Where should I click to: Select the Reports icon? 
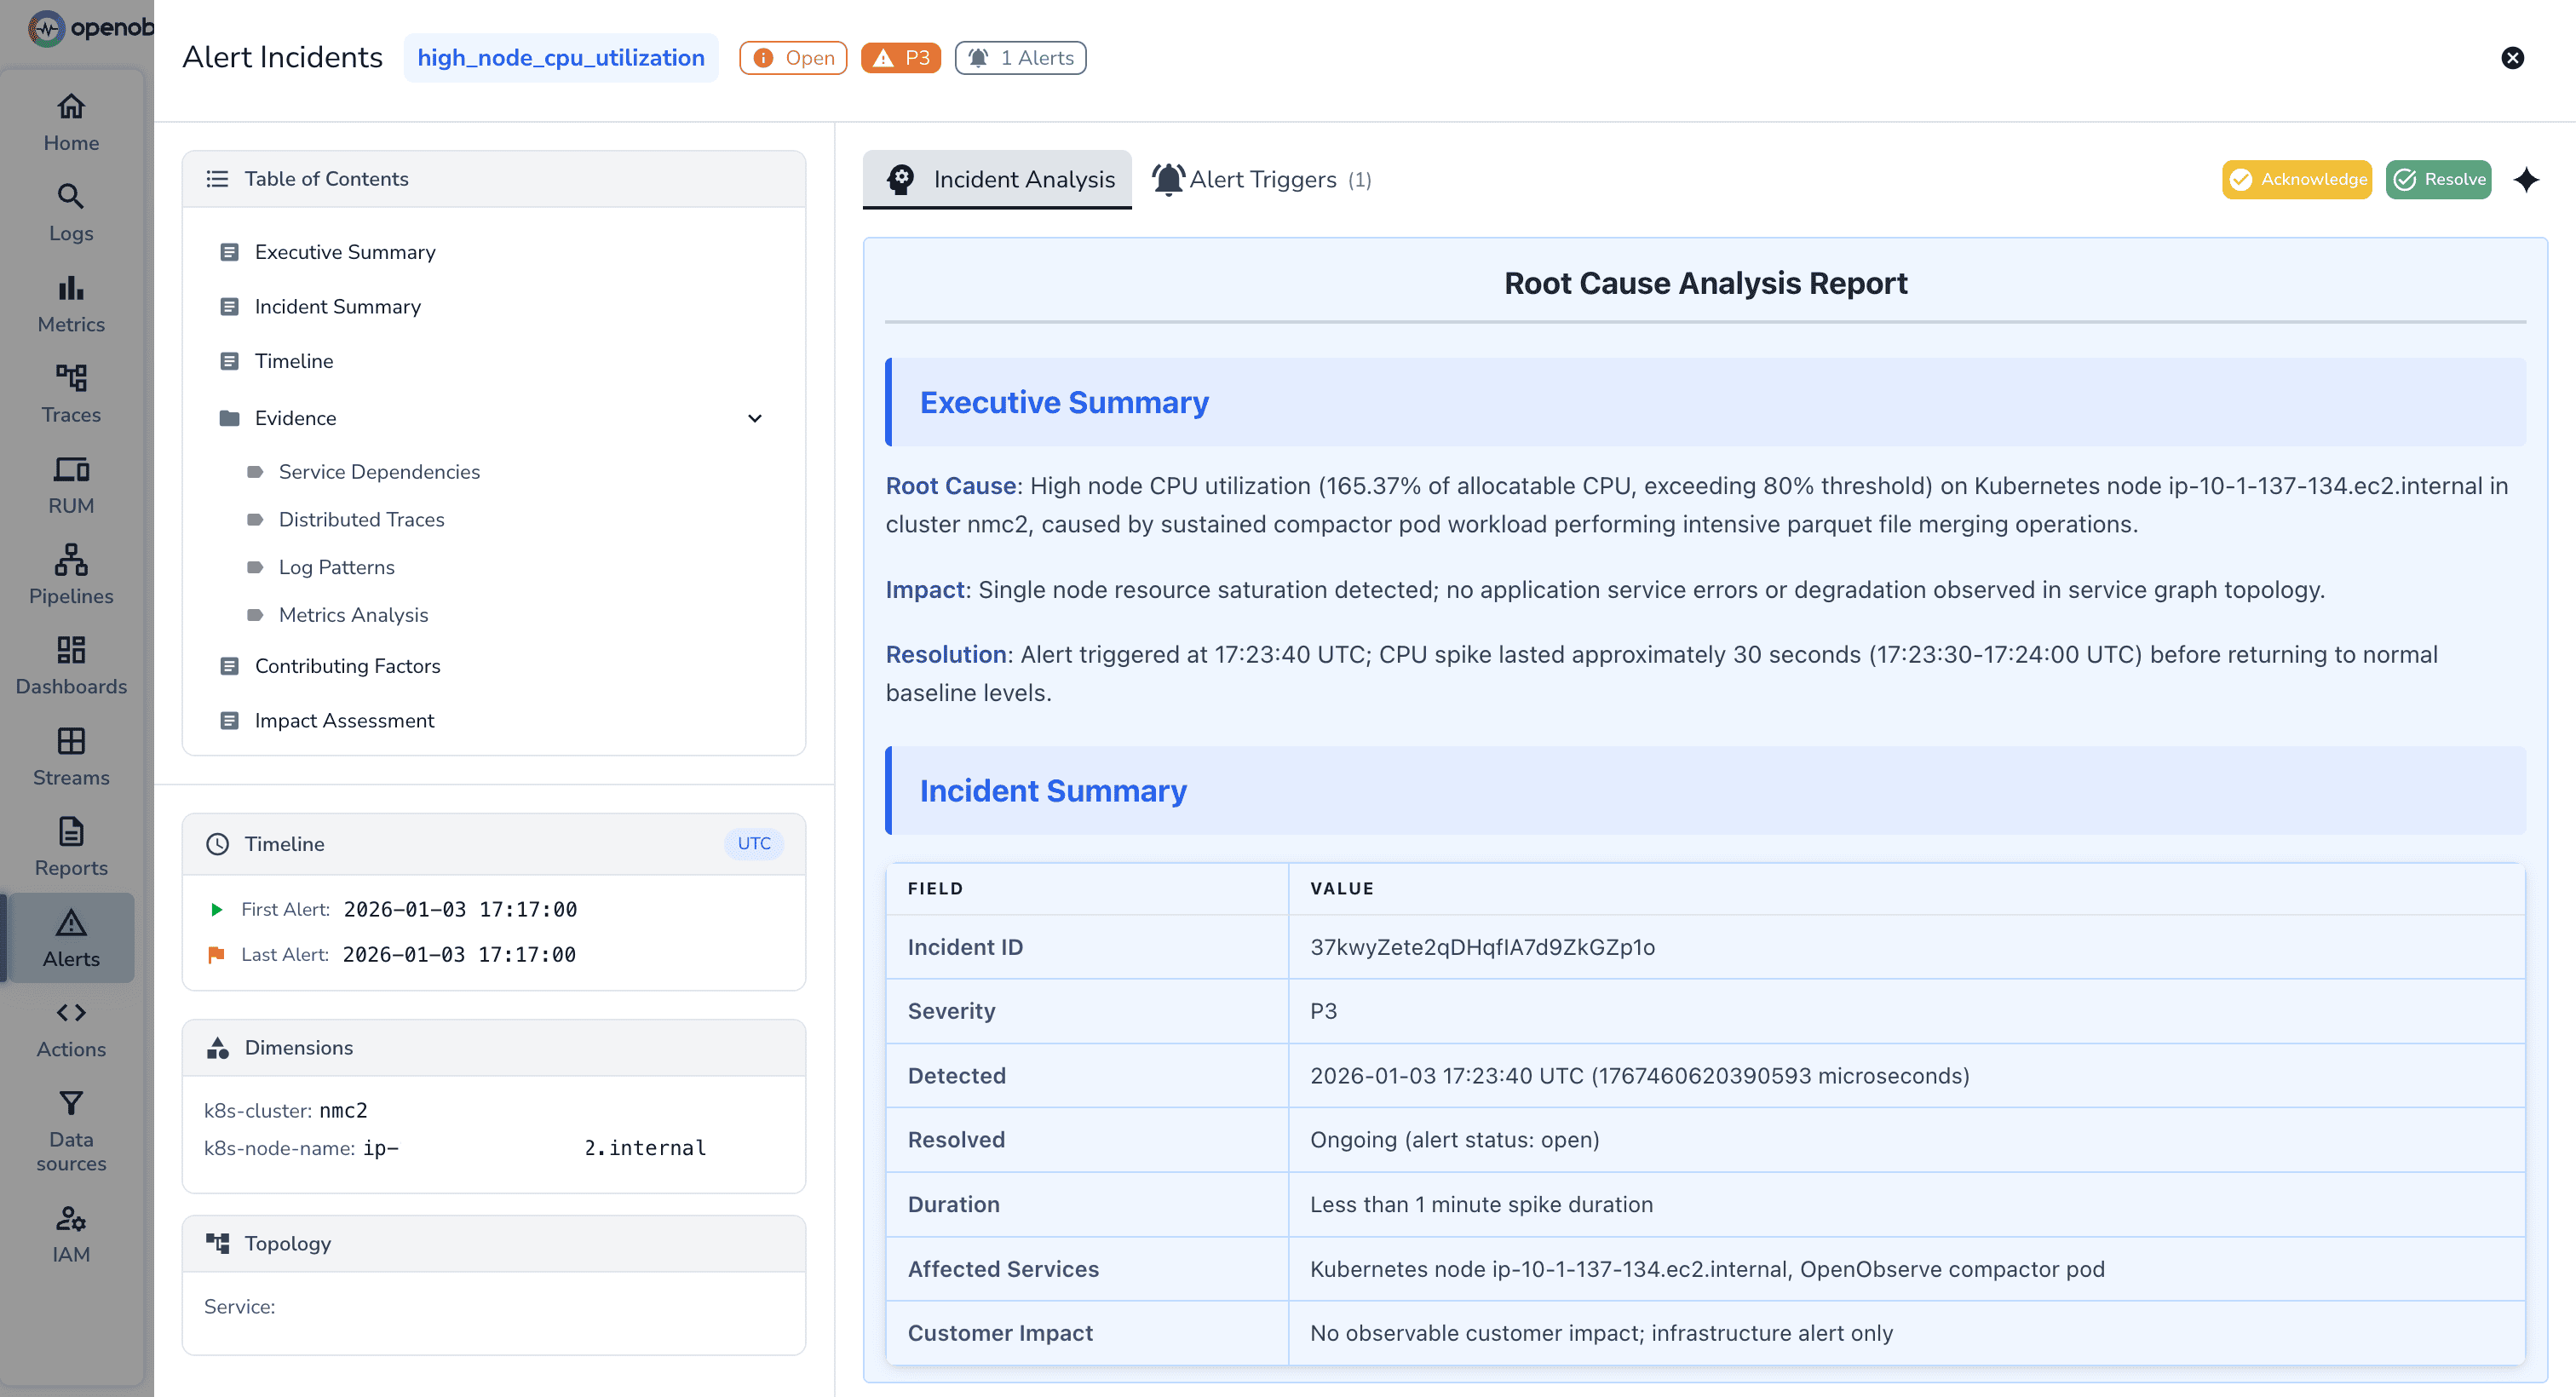[70, 845]
